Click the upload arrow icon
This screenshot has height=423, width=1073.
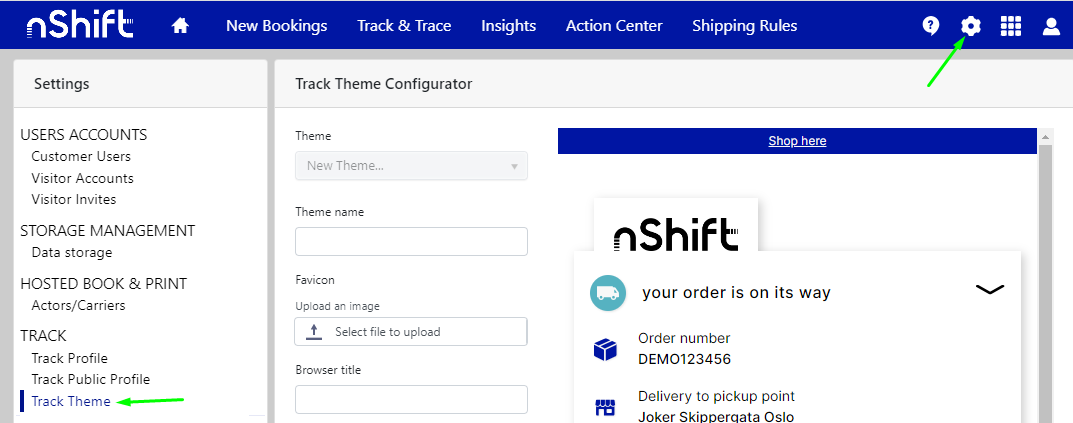pos(314,332)
